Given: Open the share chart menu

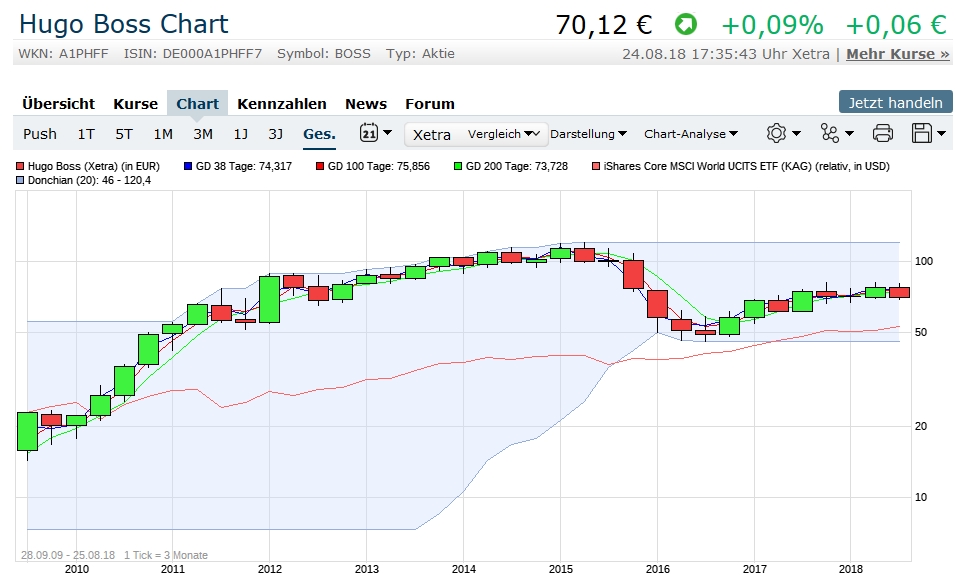Looking at the screenshot, I should [836, 133].
